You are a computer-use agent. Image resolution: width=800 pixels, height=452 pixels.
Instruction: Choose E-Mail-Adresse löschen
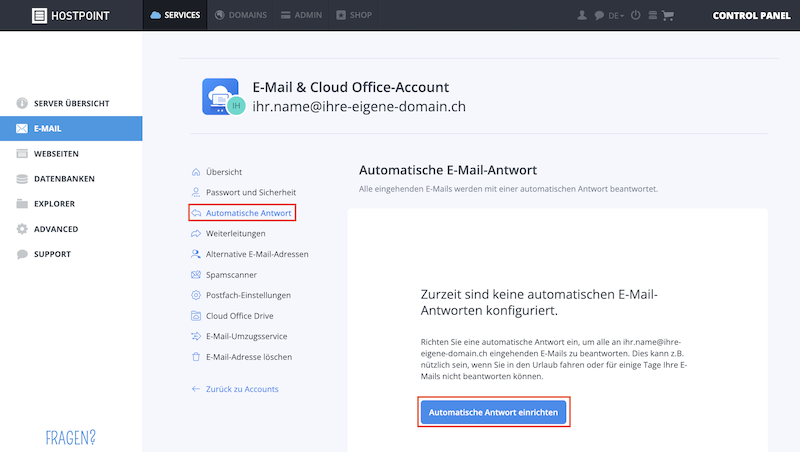(x=249, y=357)
